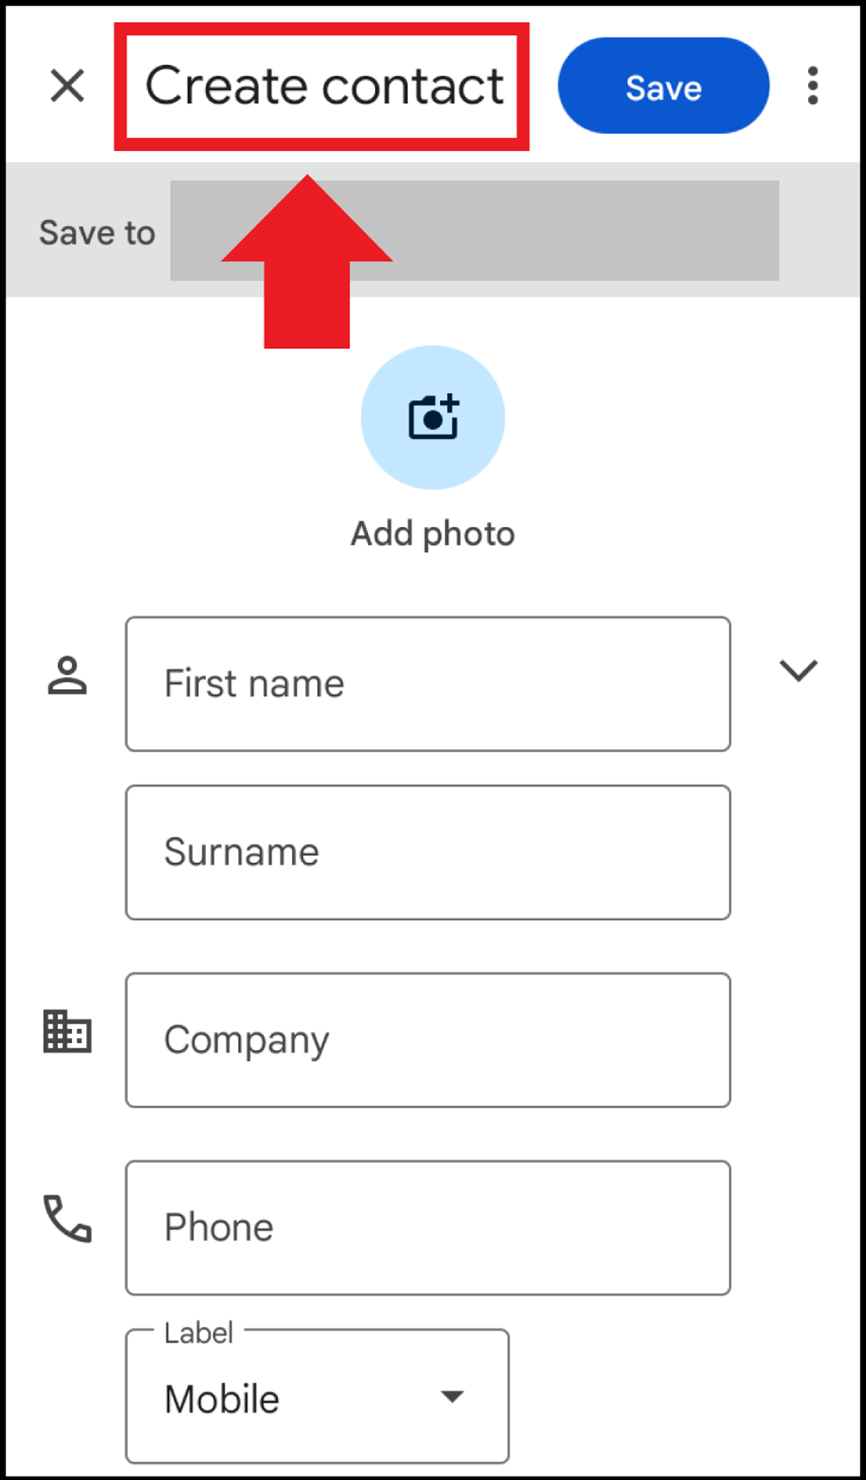The height and width of the screenshot is (1480, 866).
Task: Select the Add photo label
Action: pyautogui.click(x=433, y=534)
